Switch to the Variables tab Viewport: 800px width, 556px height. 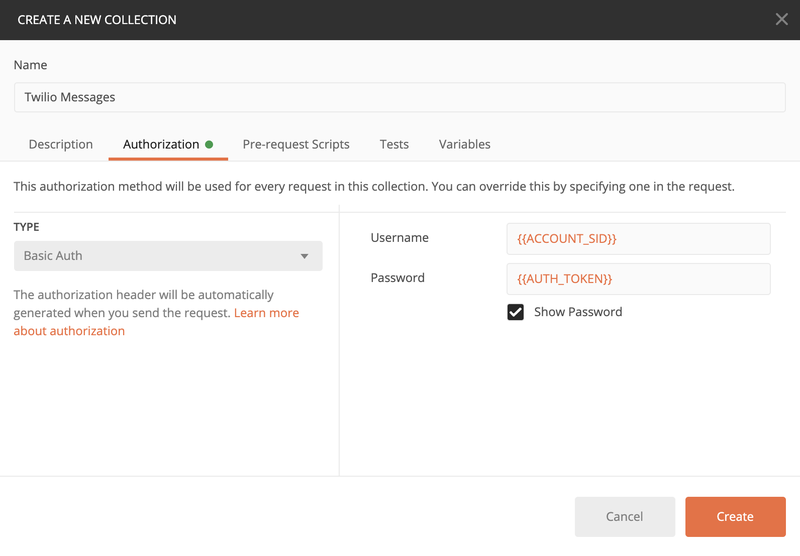pos(464,144)
